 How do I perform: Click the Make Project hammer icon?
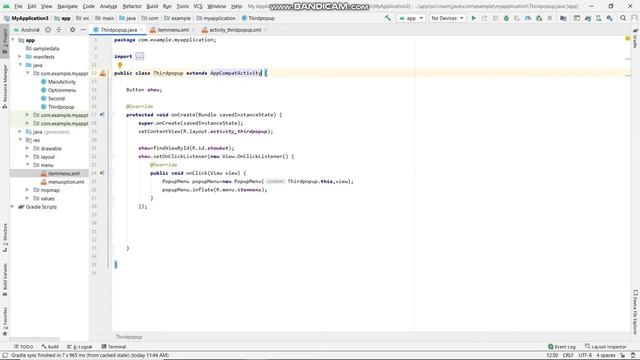[387, 18]
